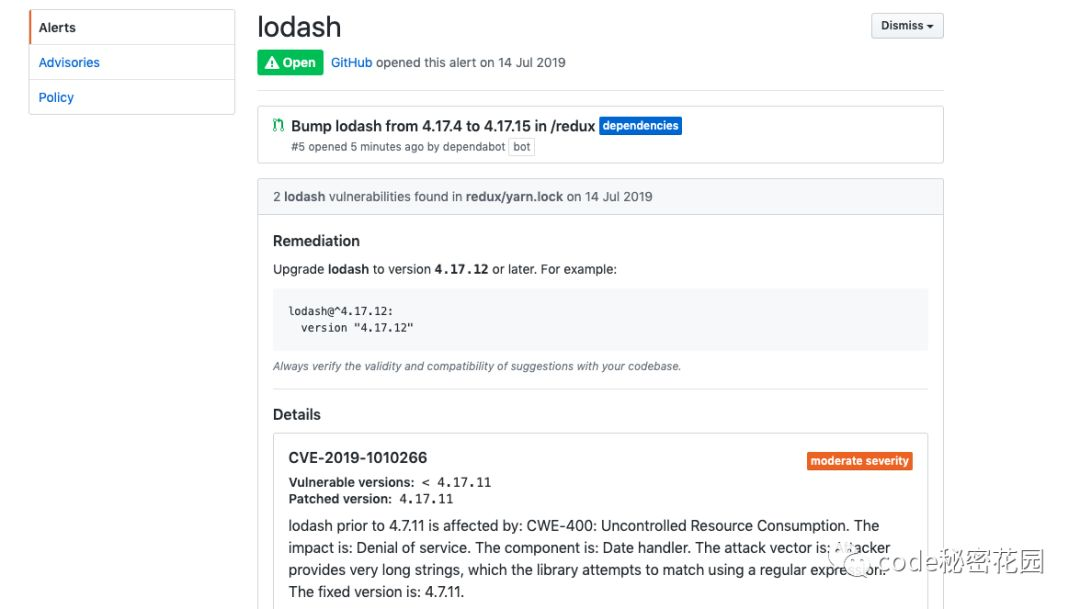1080x609 pixels.
Task: Open the GitHub author link
Action: [x=351, y=62]
